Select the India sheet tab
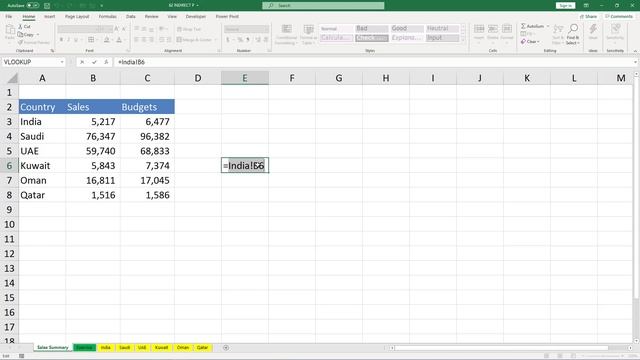640x360 pixels. [106, 348]
